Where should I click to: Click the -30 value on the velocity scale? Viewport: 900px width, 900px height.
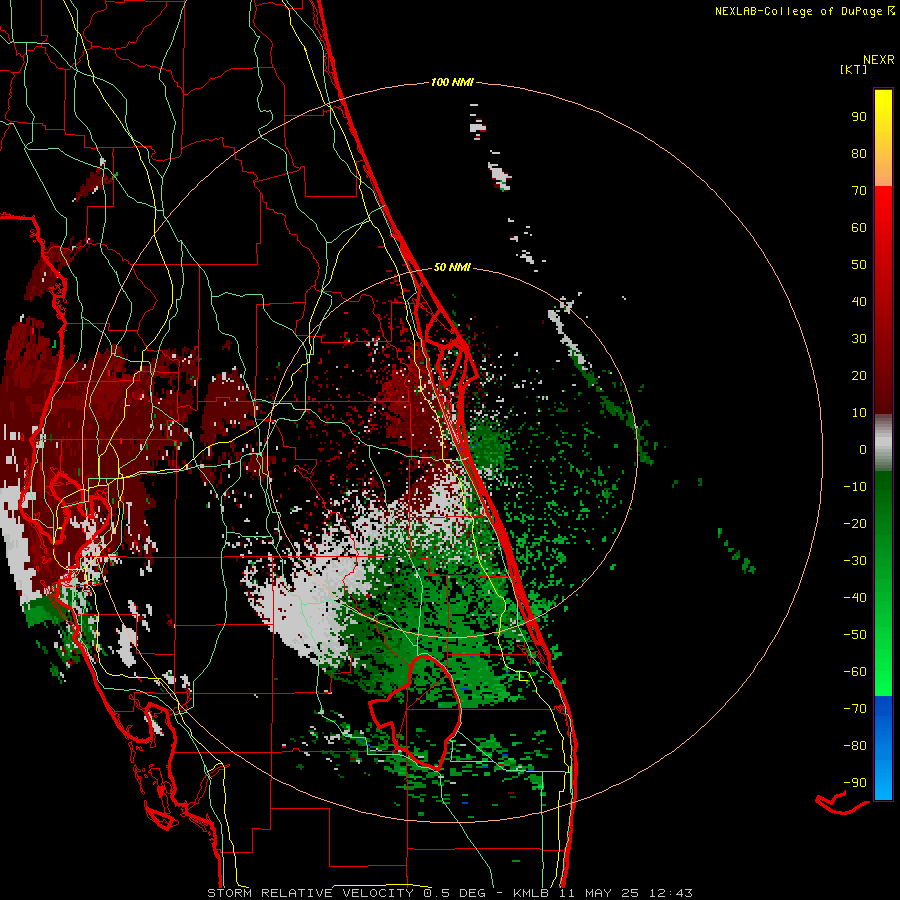[x=855, y=561]
